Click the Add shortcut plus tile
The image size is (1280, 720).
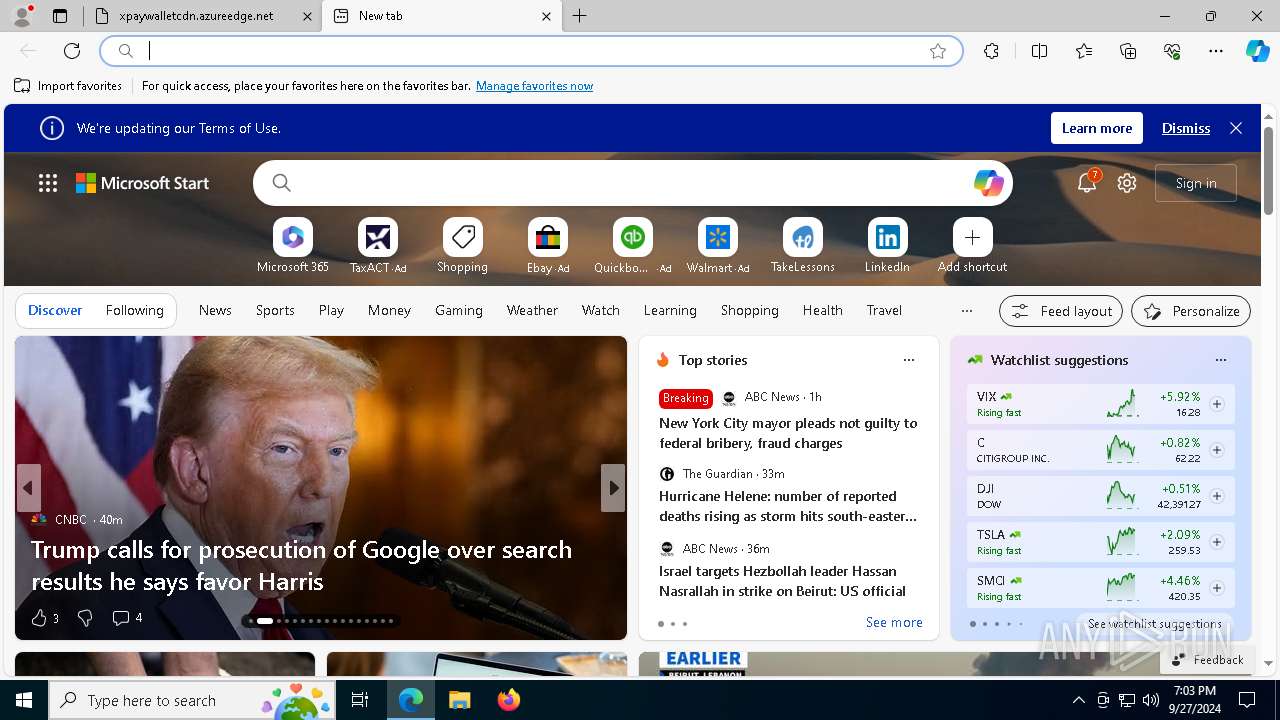pos(973,237)
